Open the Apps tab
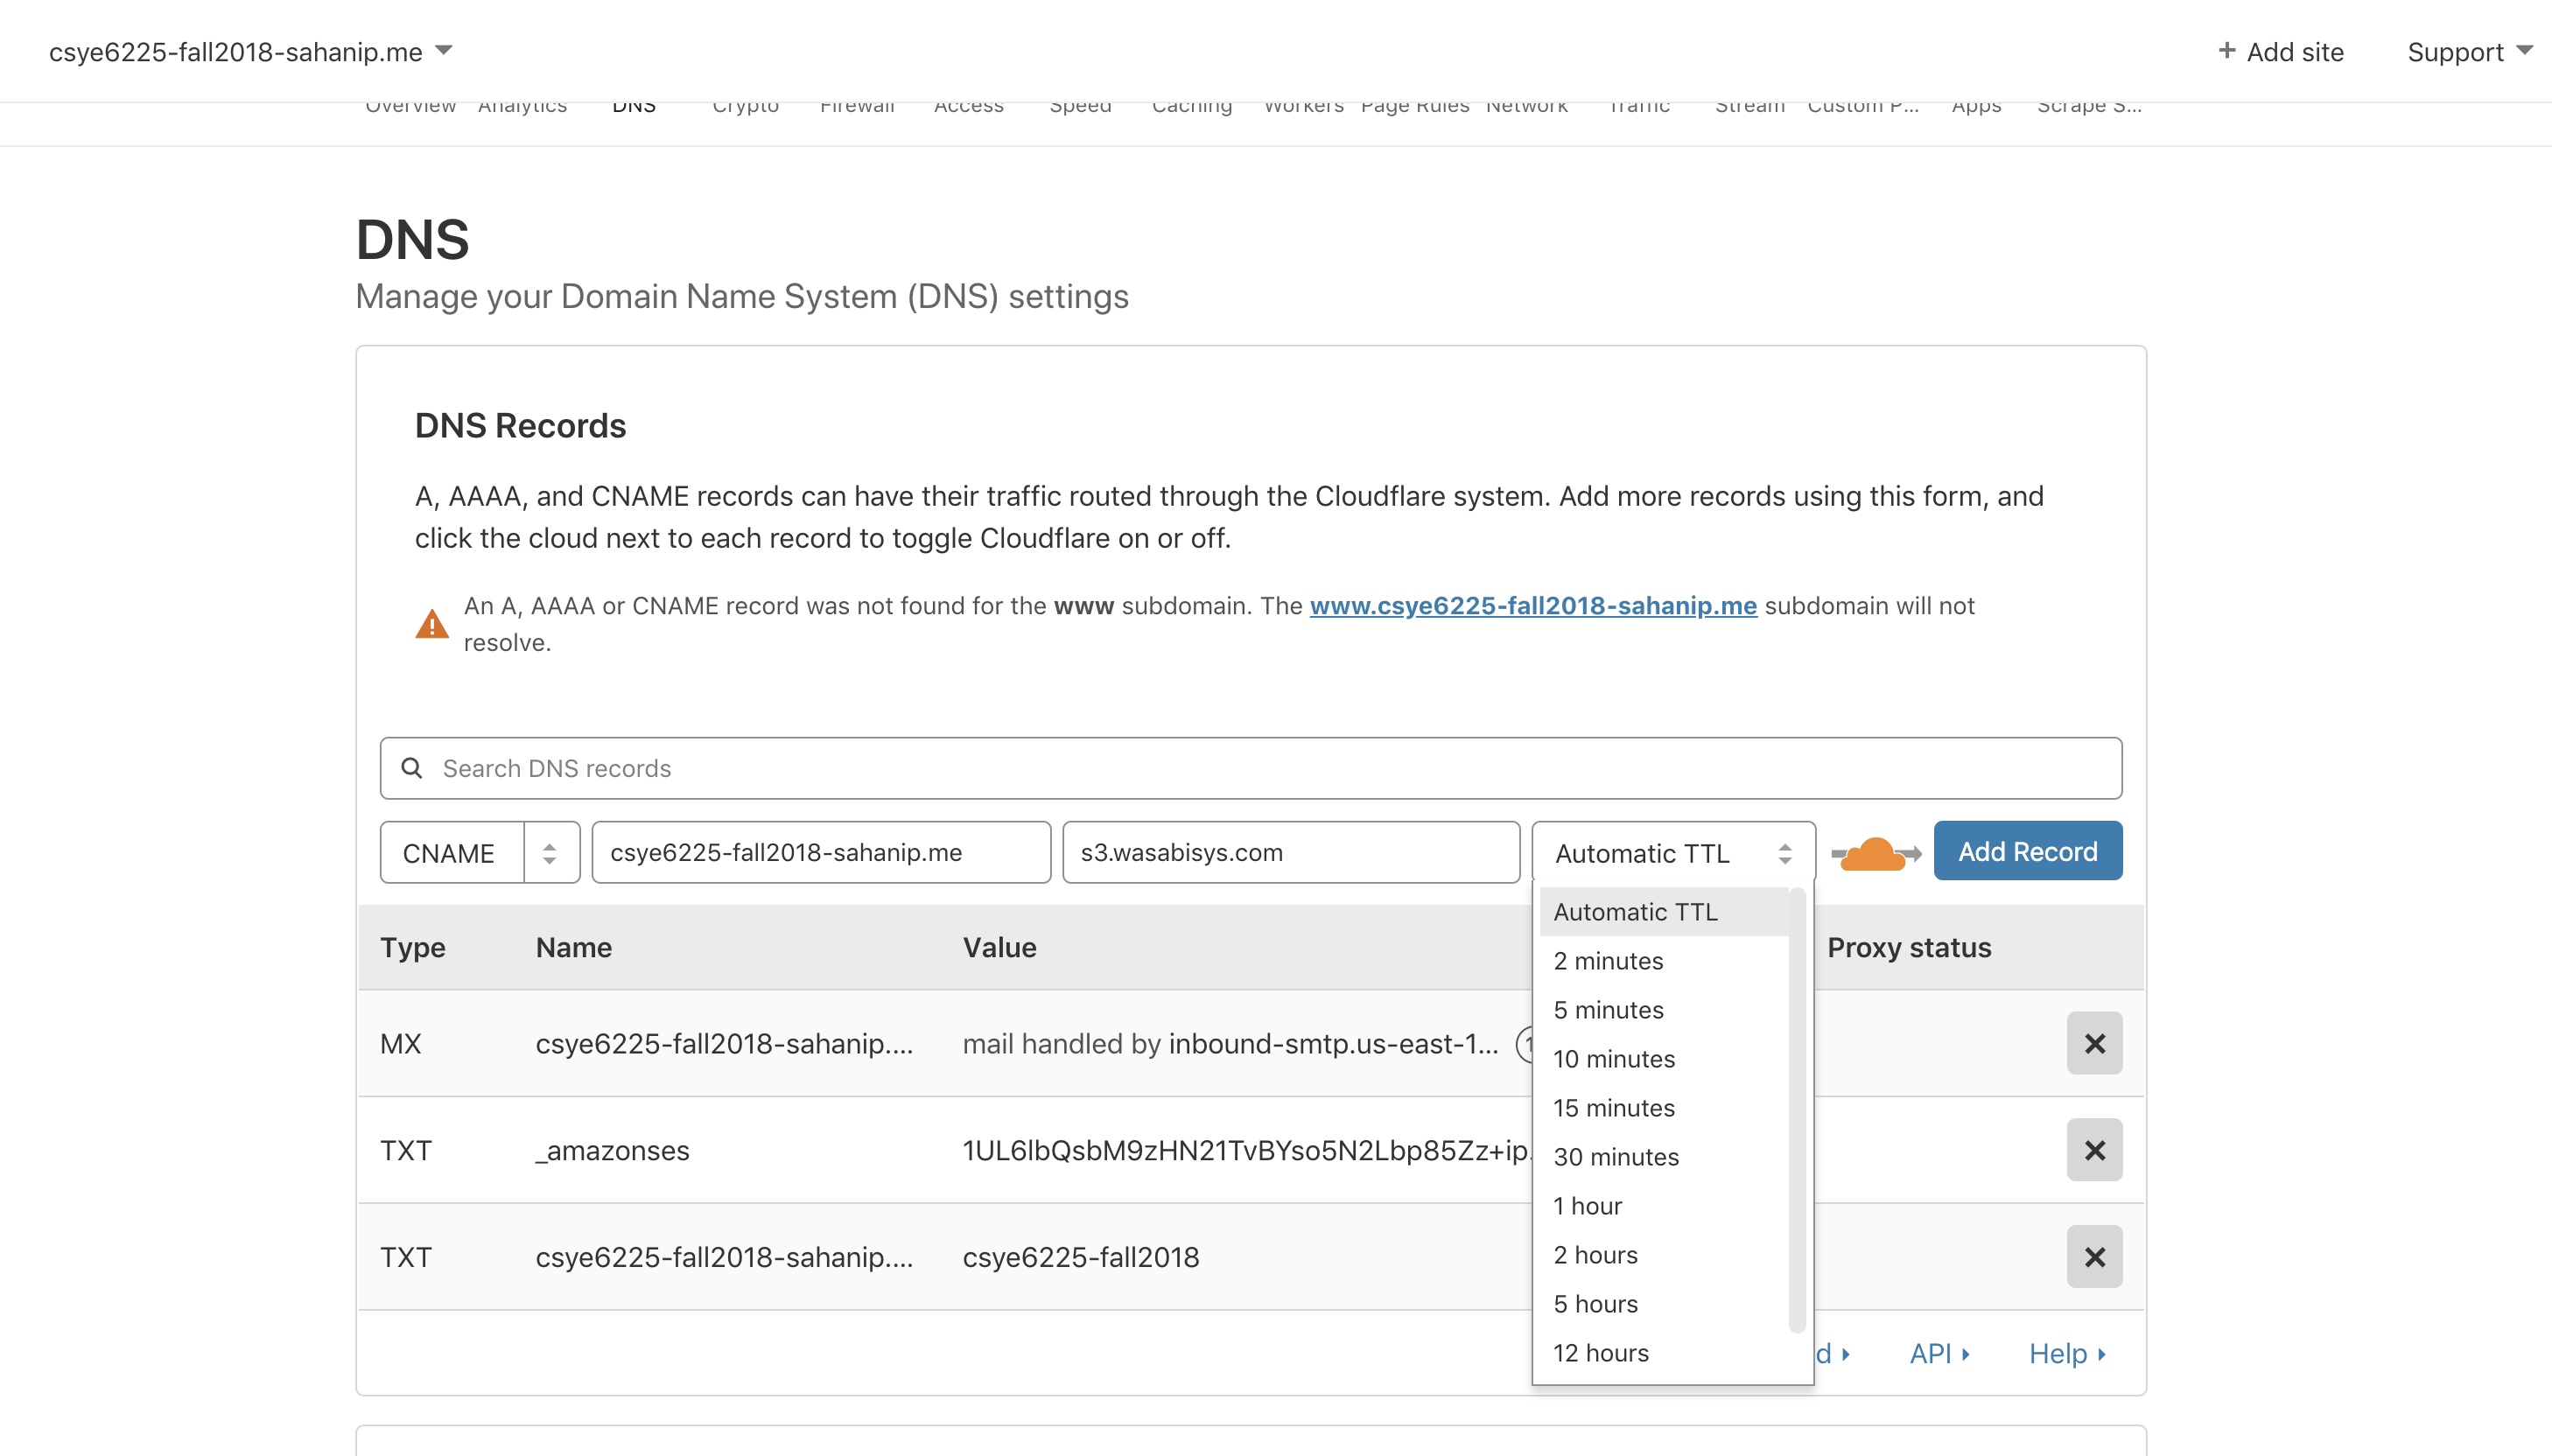2552x1456 pixels. 1976,106
